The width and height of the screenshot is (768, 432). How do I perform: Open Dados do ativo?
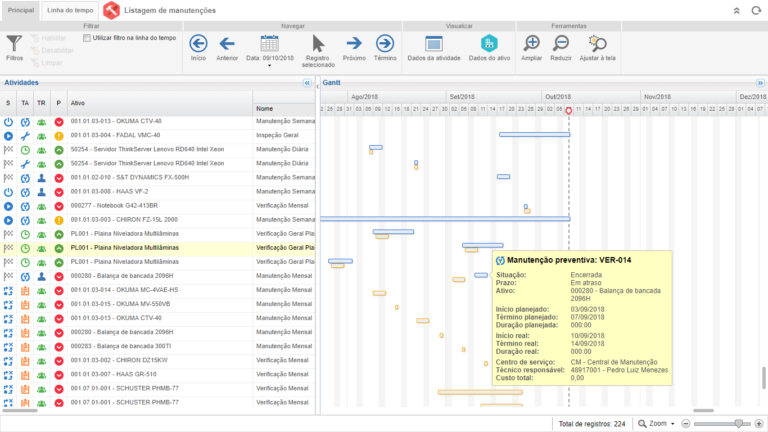[489, 47]
